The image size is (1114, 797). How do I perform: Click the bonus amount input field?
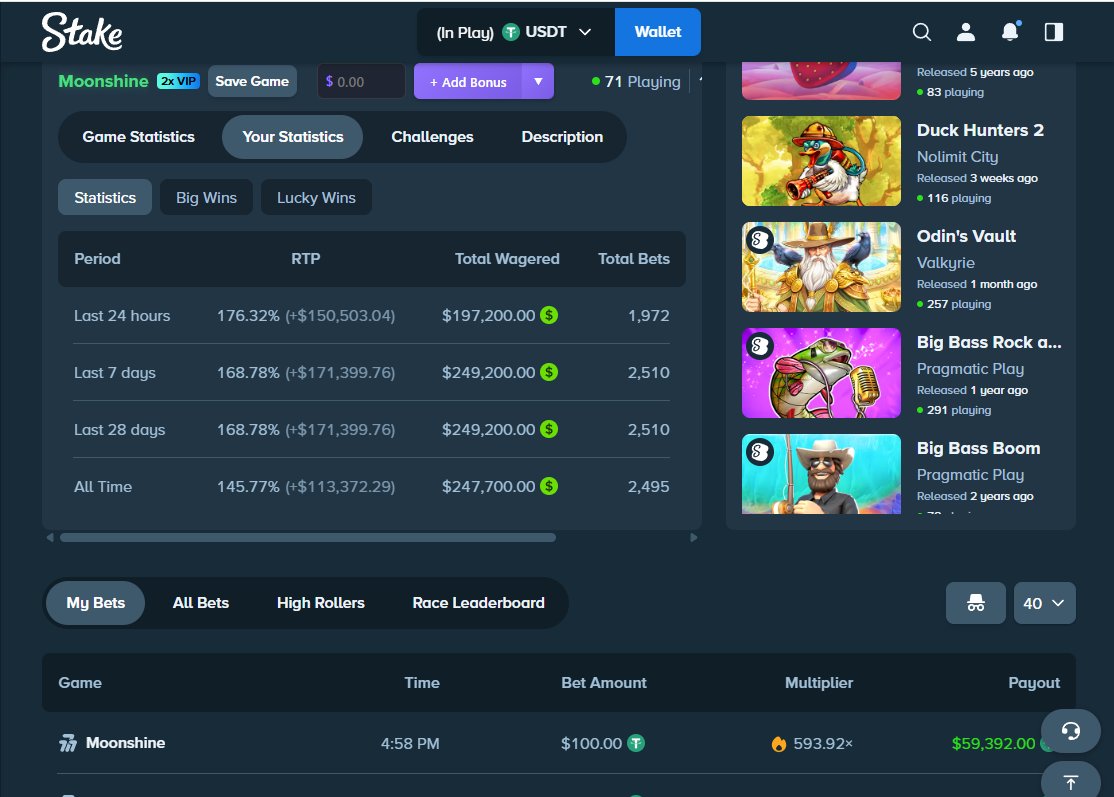click(361, 82)
